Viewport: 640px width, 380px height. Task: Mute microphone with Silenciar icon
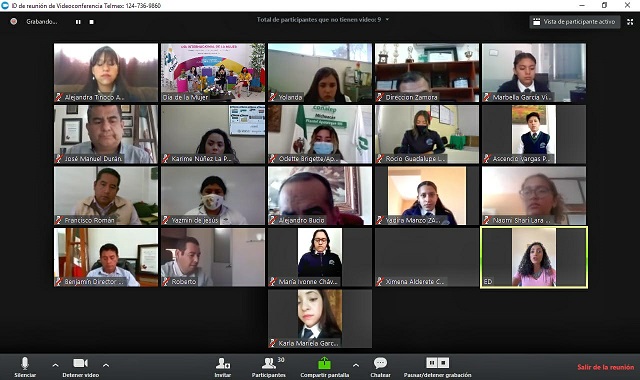[25, 363]
